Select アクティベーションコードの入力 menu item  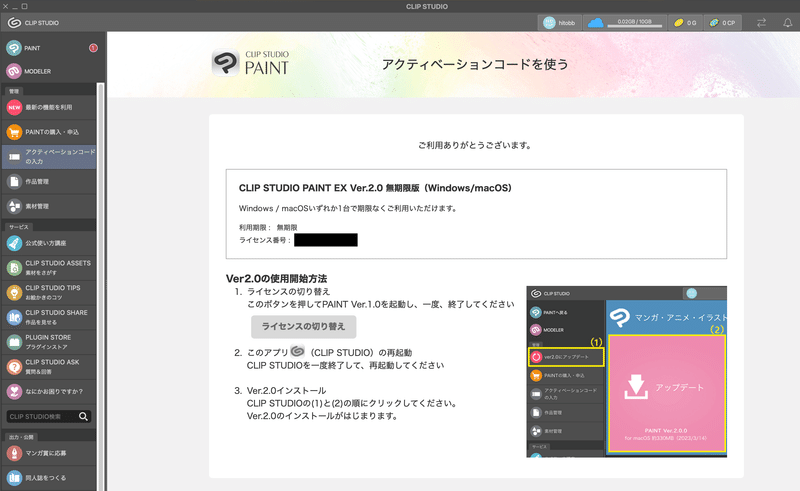[x=49, y=157]
